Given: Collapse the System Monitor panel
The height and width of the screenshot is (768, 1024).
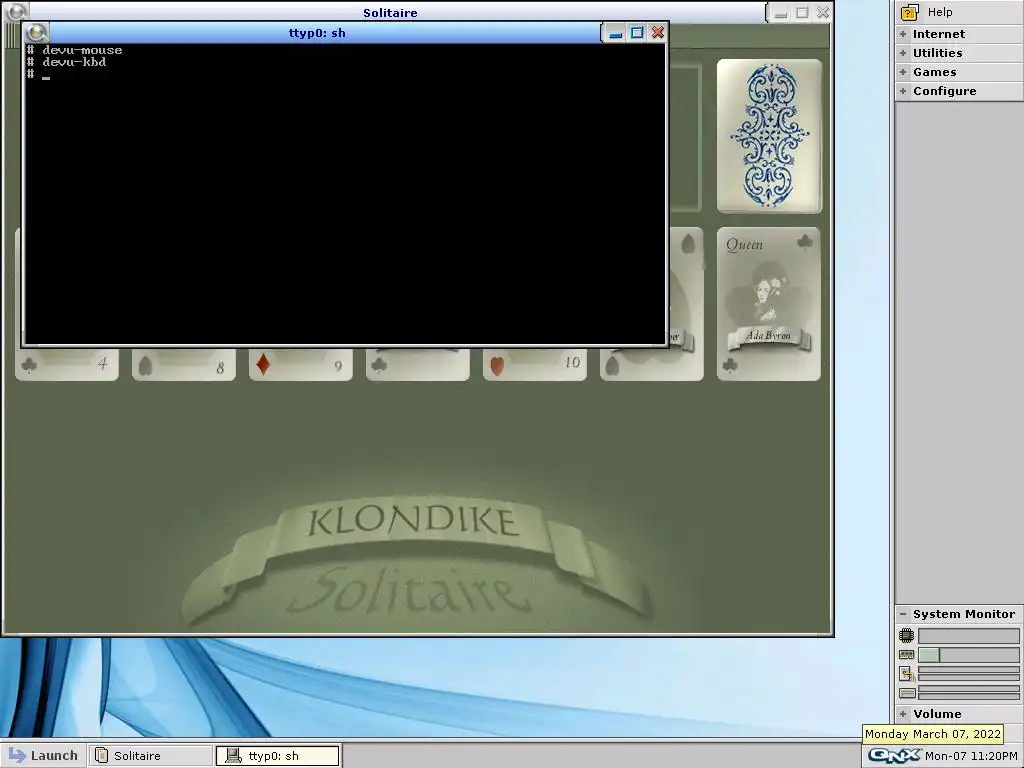Looking at the screenshot, I should 903,614.
